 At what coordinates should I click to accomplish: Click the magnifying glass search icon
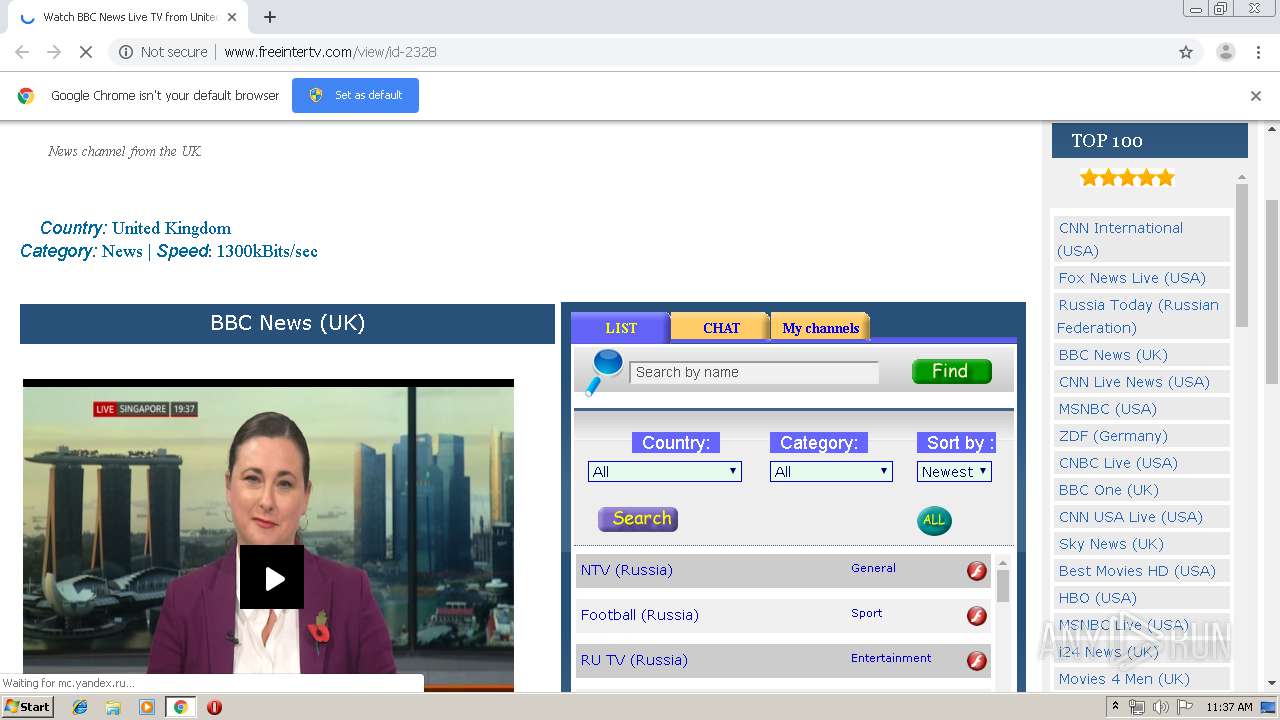(604, 372)
